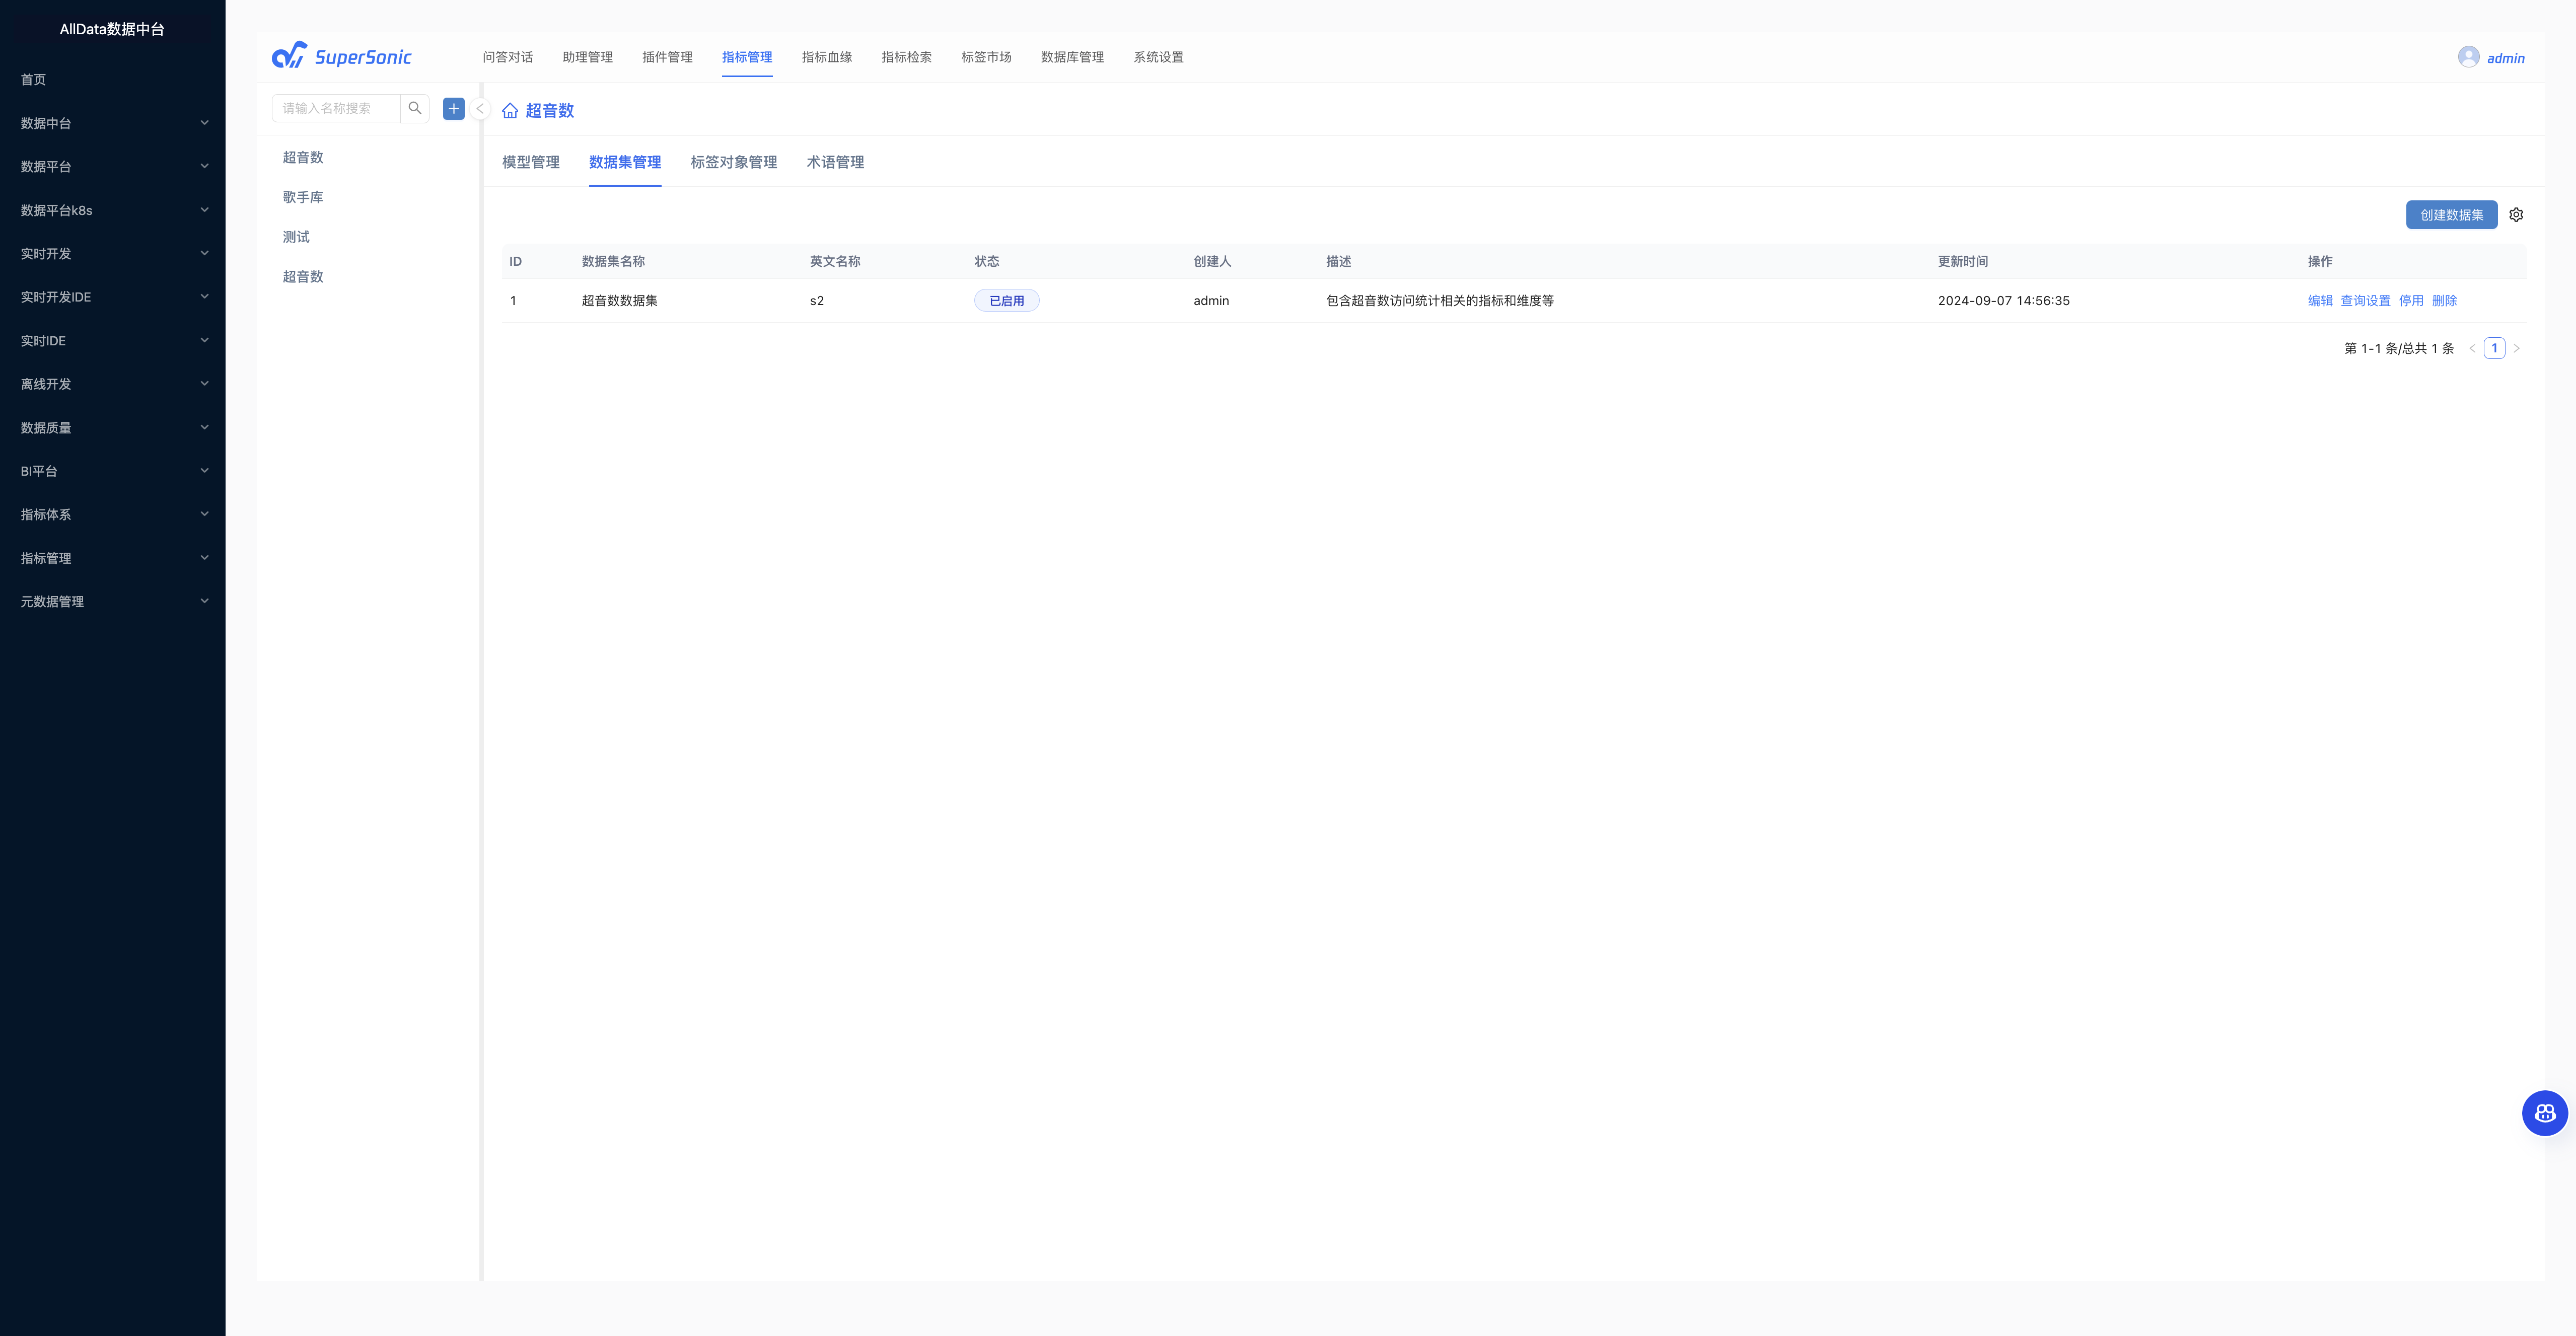Click the s2 English name cell
The width and height of the screenshot is (2576, 1336).
817,301
